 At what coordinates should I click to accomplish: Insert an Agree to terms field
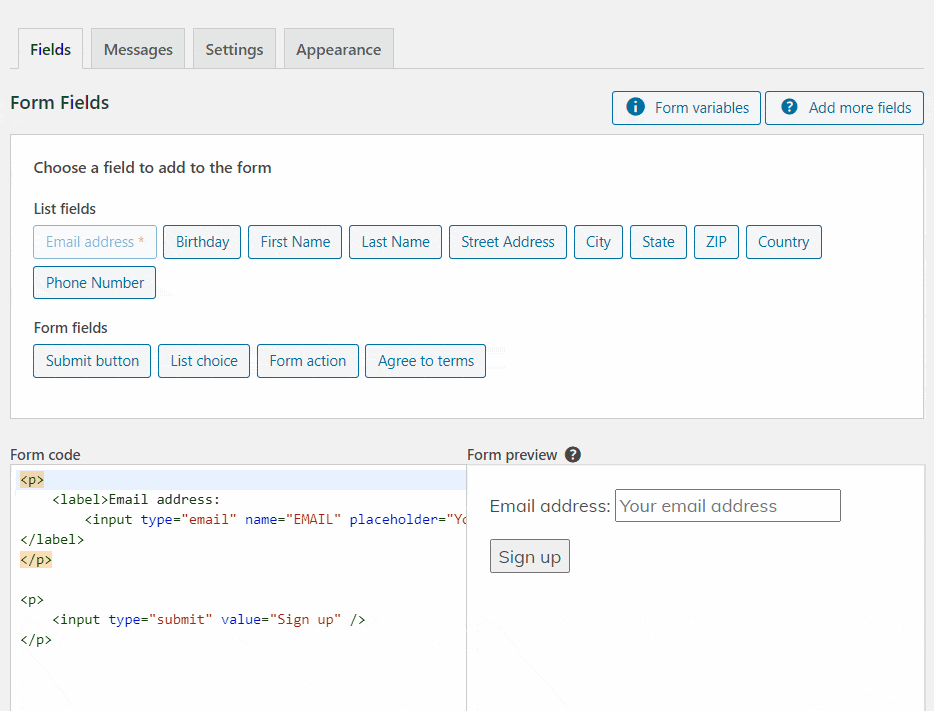(x=425, y=360)
